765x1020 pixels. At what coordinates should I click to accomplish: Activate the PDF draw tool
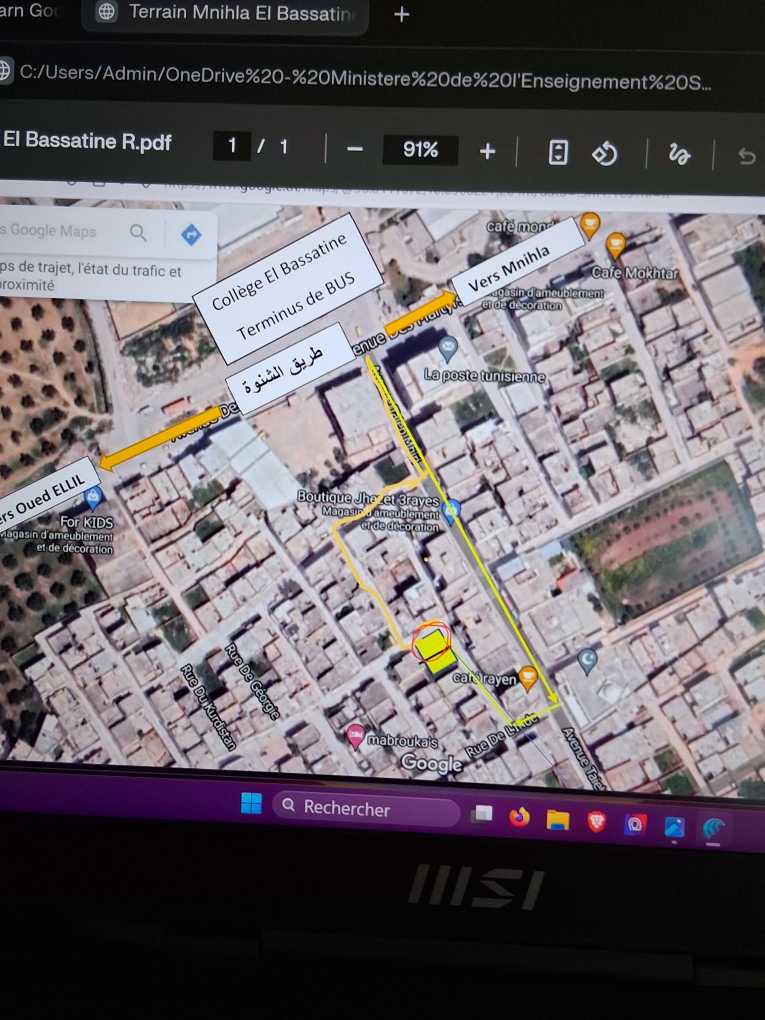click(679, 155)
